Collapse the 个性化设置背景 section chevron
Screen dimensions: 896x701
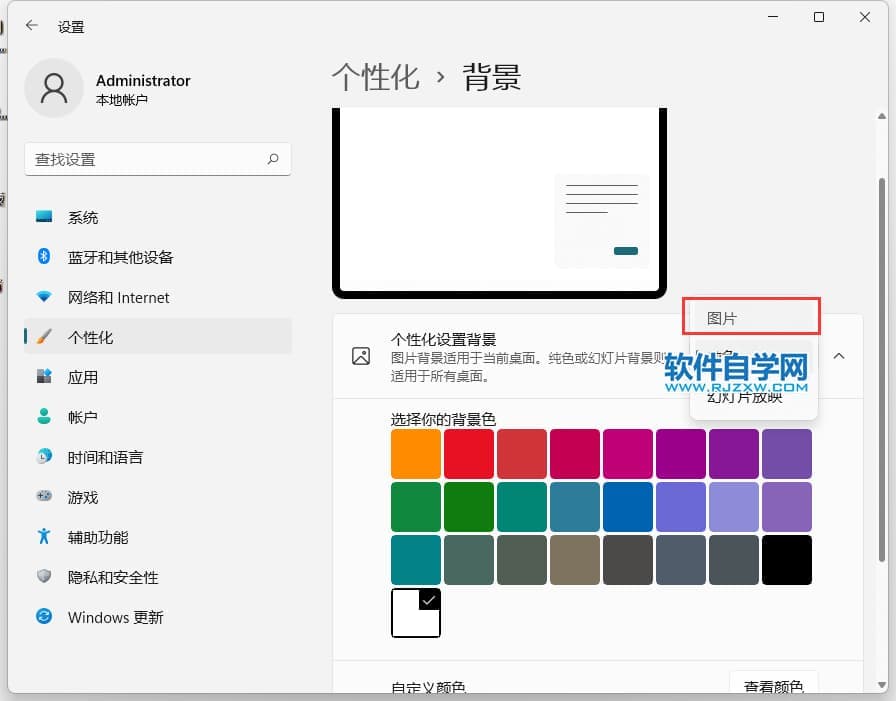839,356
